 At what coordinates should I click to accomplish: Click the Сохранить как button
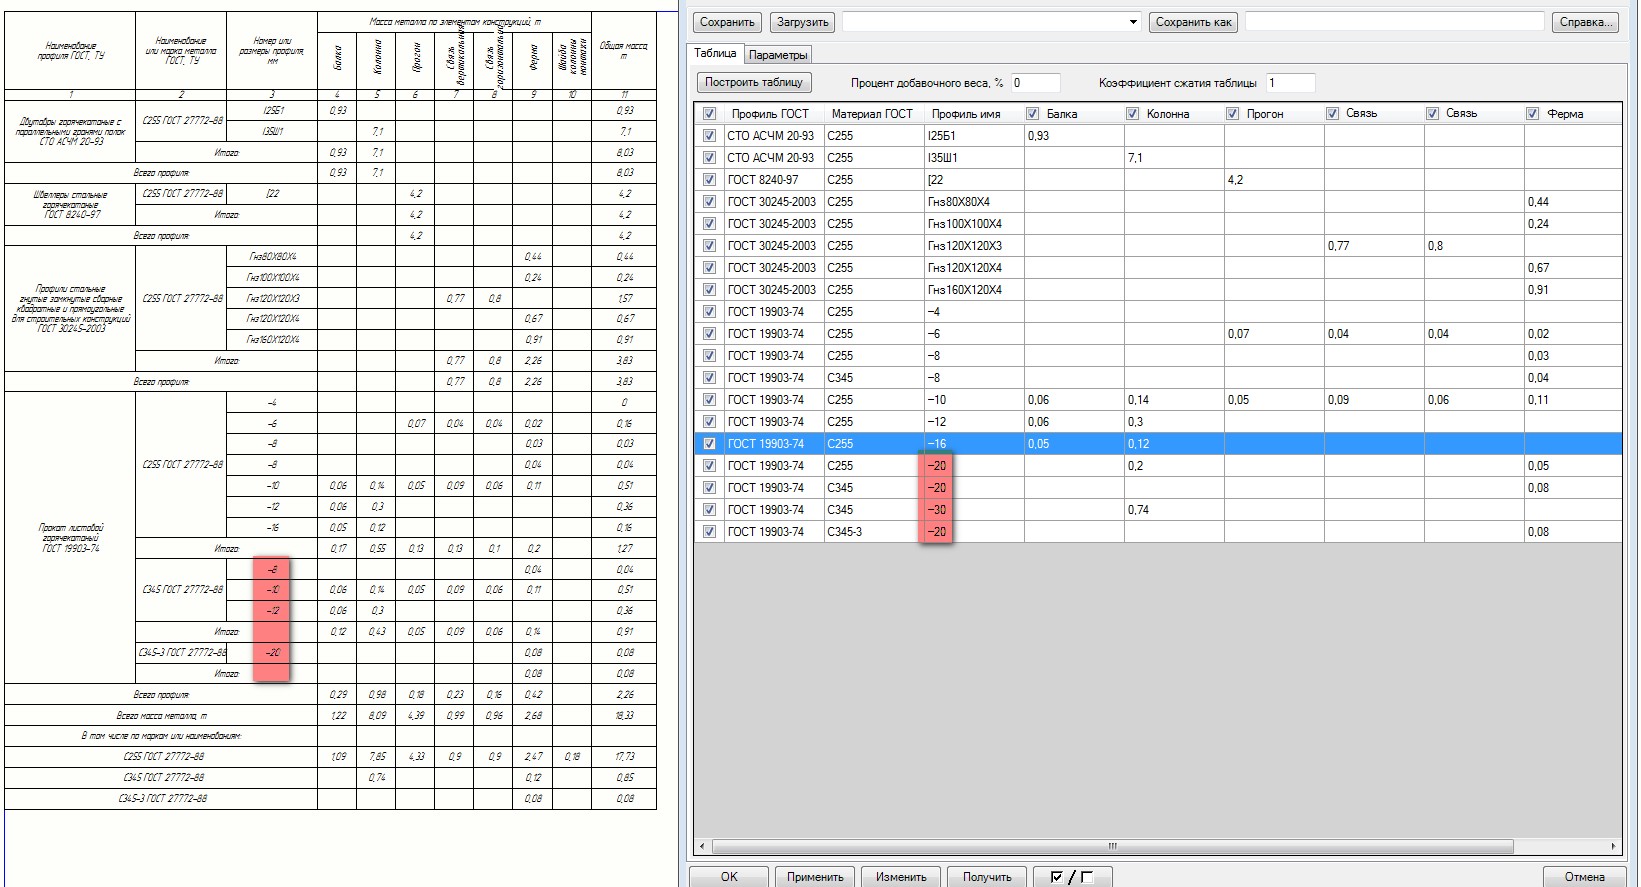[x=1193, y=22]
